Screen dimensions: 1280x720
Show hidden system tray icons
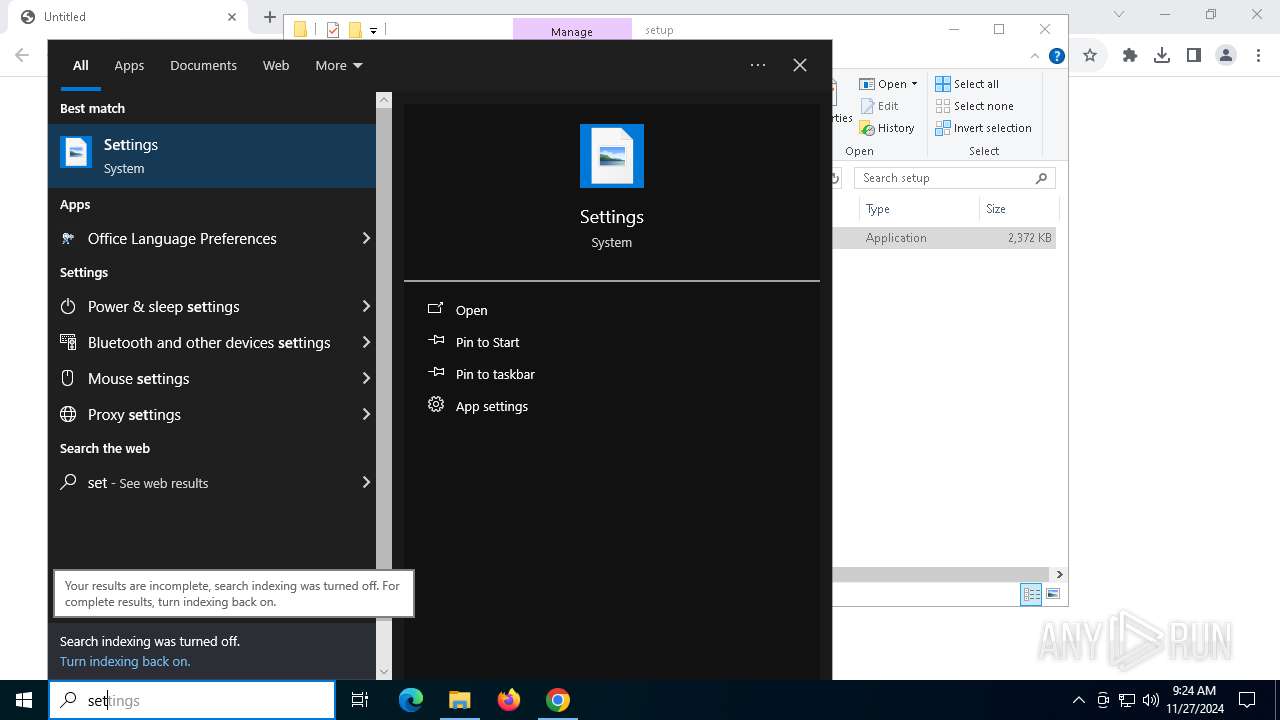click(x=1078, y=700)
